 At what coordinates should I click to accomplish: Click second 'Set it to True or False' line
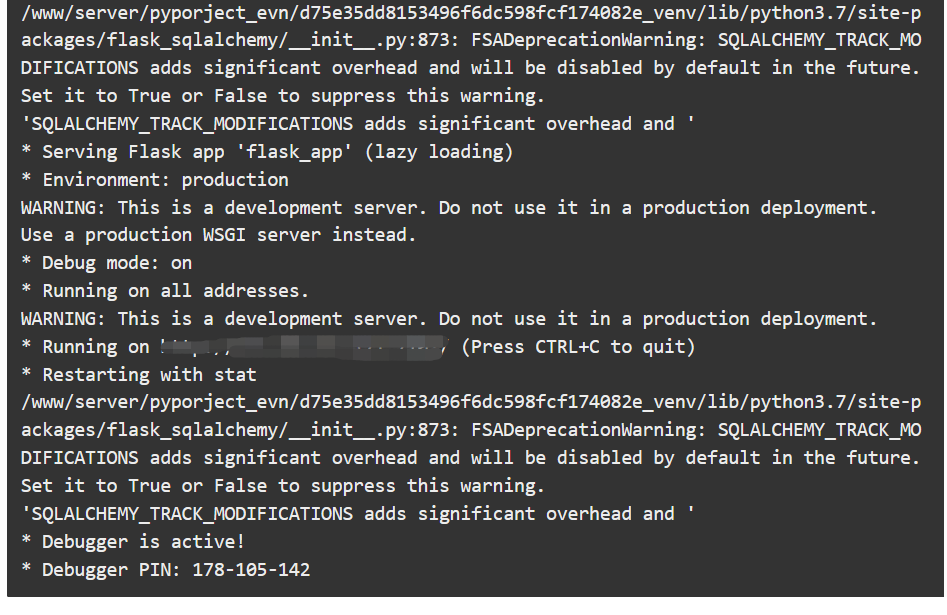(283, 486)
